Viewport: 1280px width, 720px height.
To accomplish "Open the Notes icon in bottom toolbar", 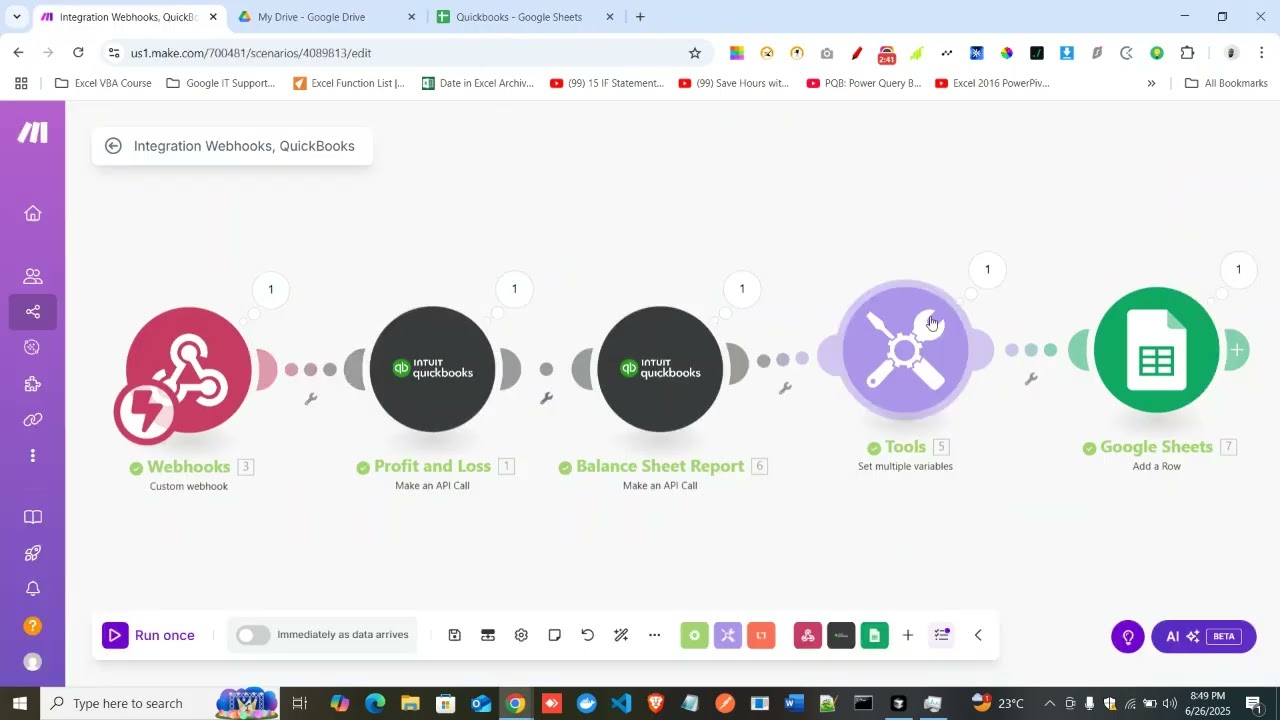I will [x=555, y=635].
